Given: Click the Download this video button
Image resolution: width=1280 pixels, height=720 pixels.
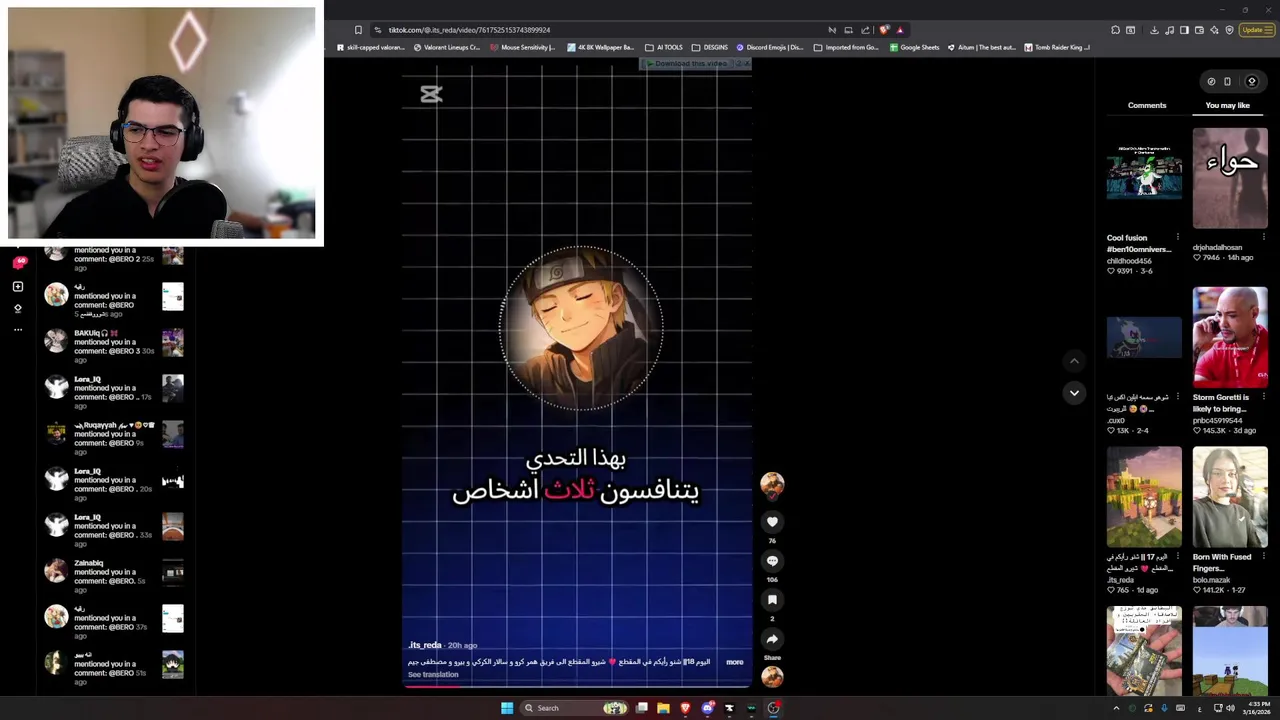Looking at the screenshot, I should pyautogui.click(x=690, y=64).
